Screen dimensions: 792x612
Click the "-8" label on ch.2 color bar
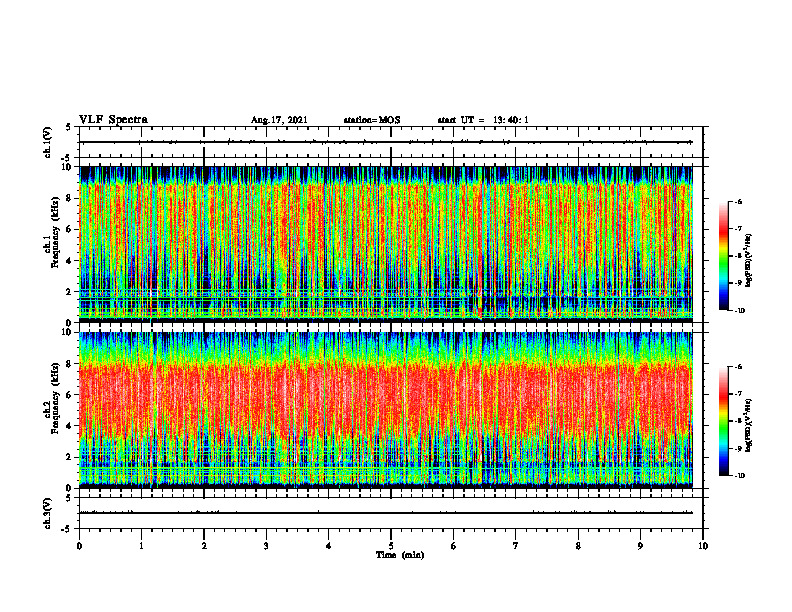click(738, 421)
